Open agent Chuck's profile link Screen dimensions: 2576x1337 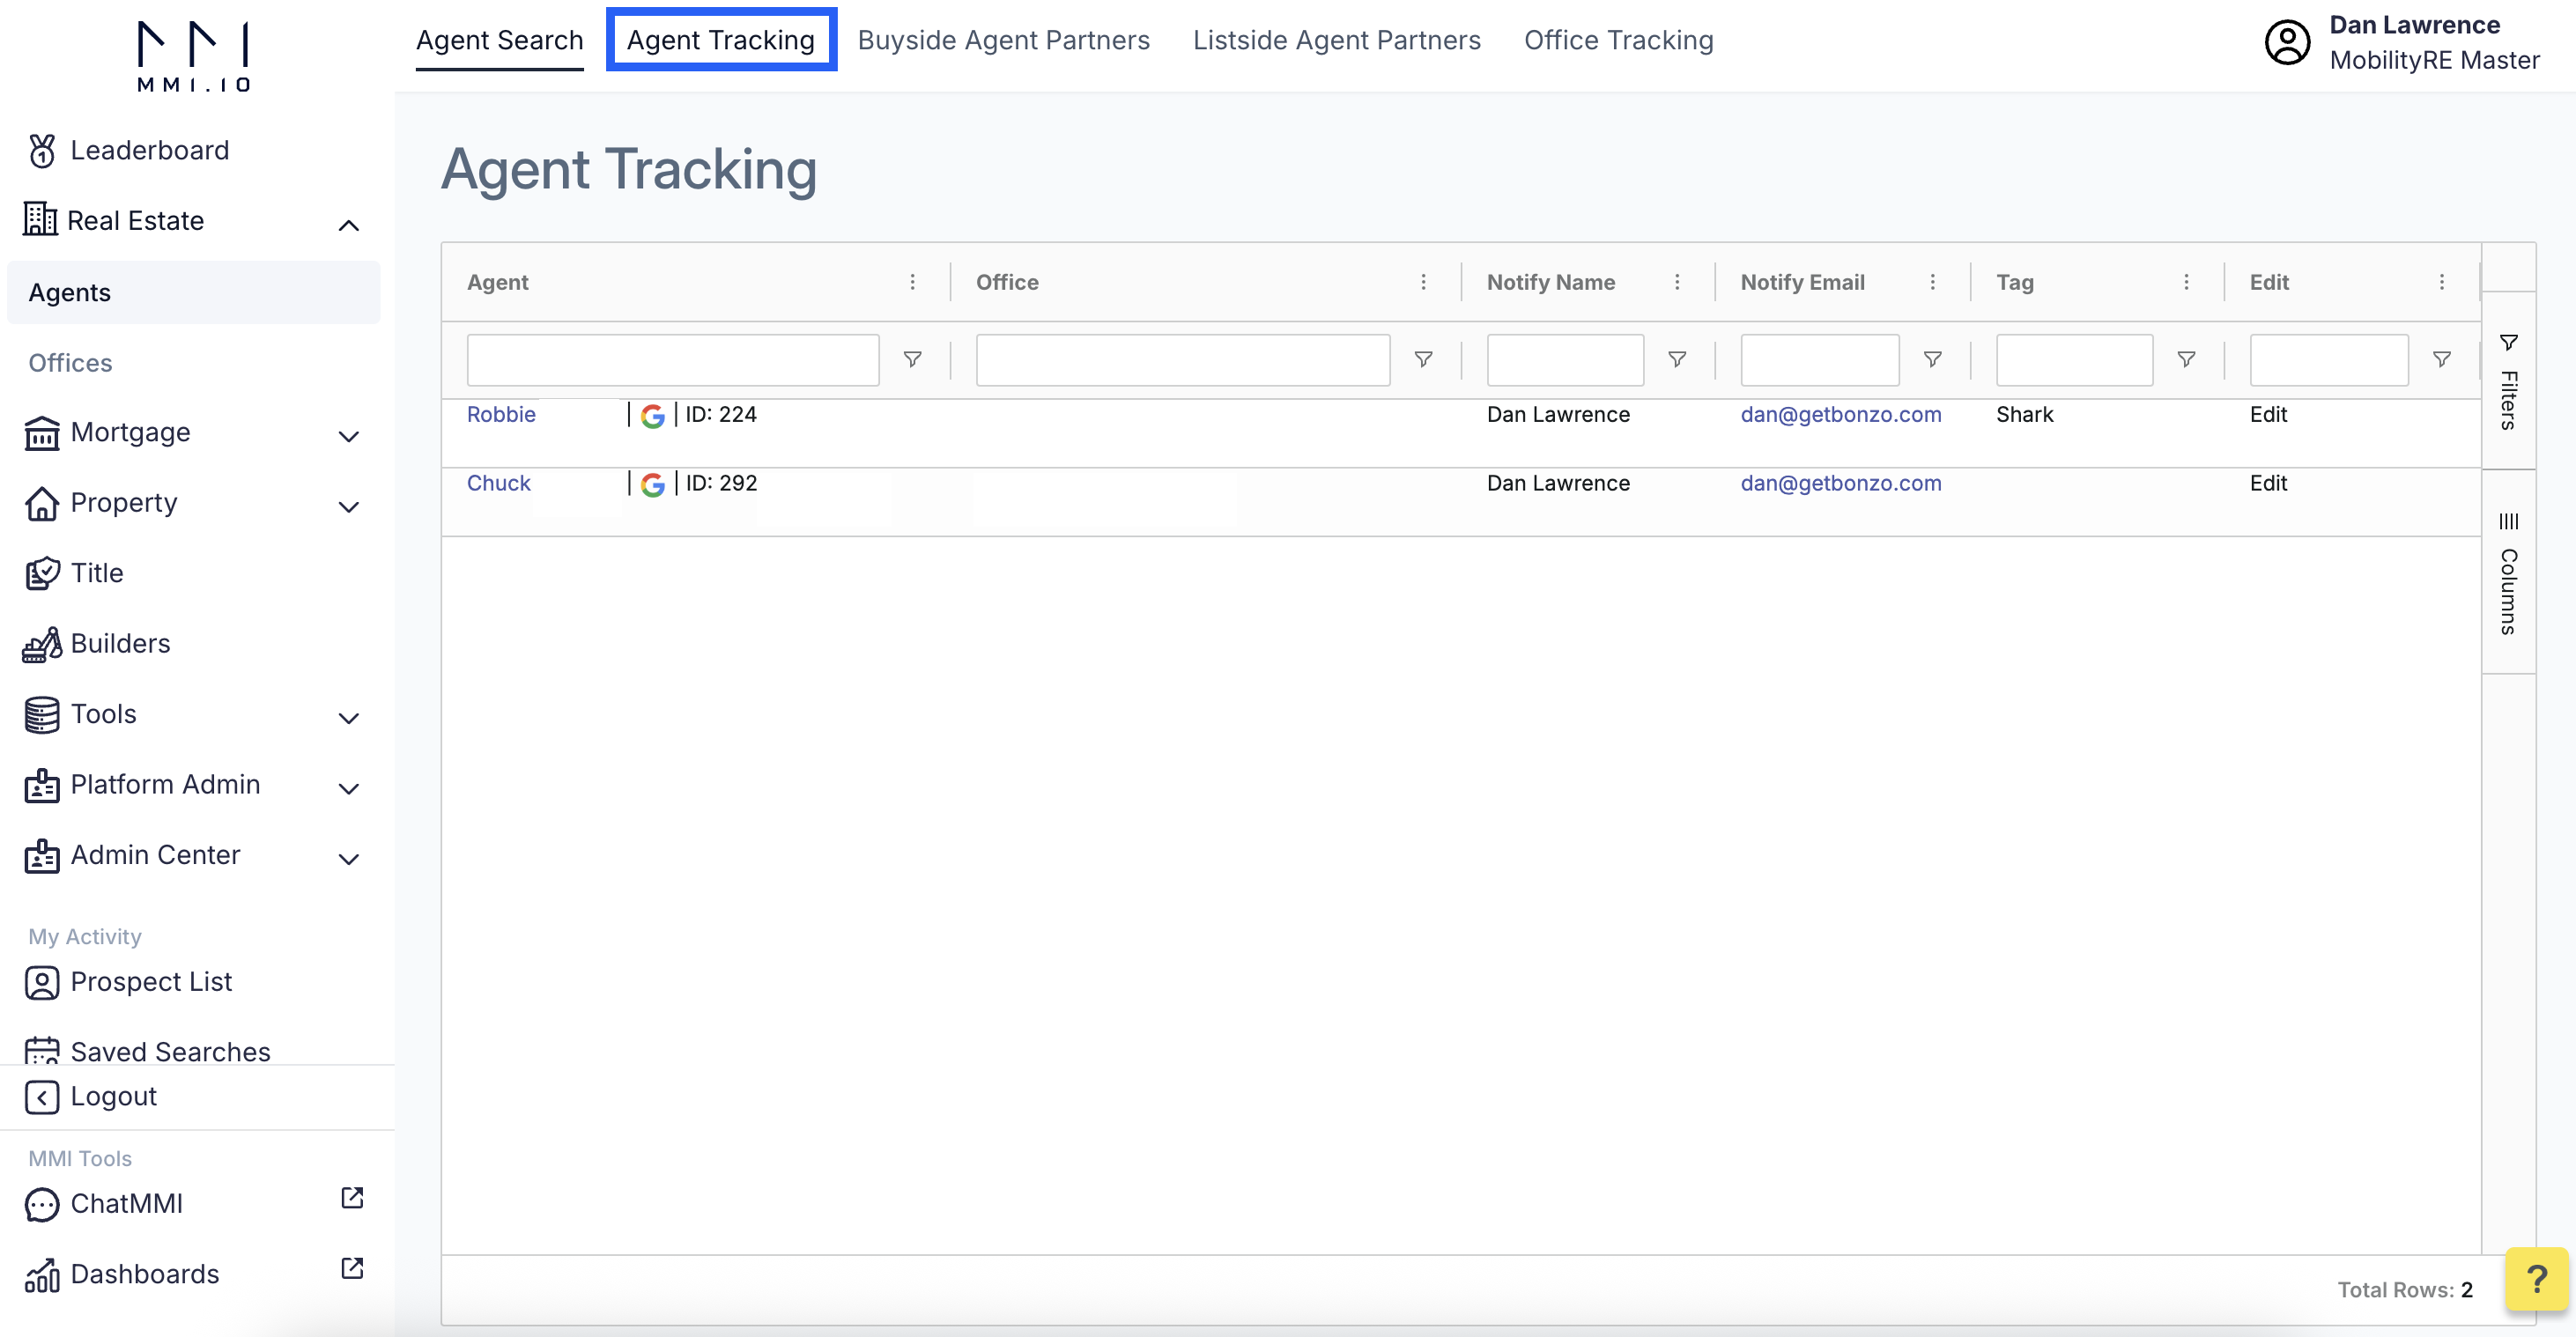point(498,483)
